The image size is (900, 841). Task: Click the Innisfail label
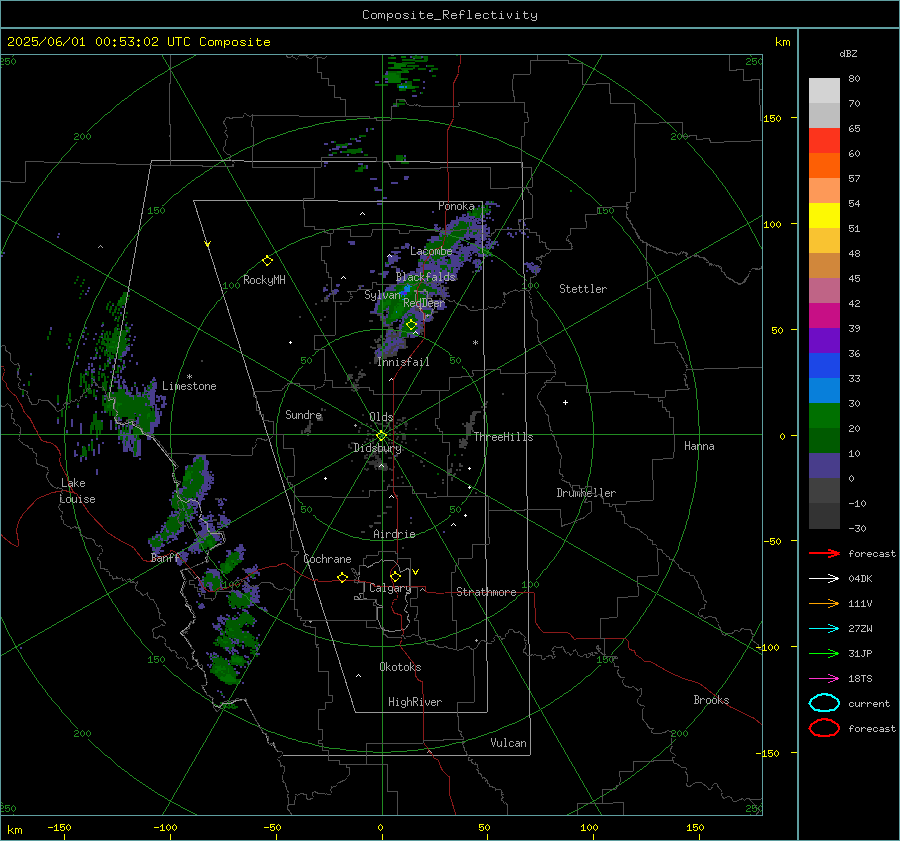pos(403,362)
